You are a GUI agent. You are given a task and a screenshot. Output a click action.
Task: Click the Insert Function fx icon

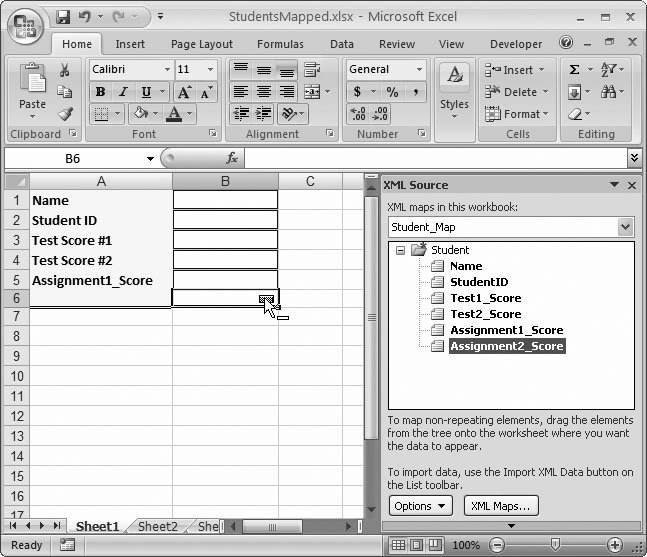point(232,158)
